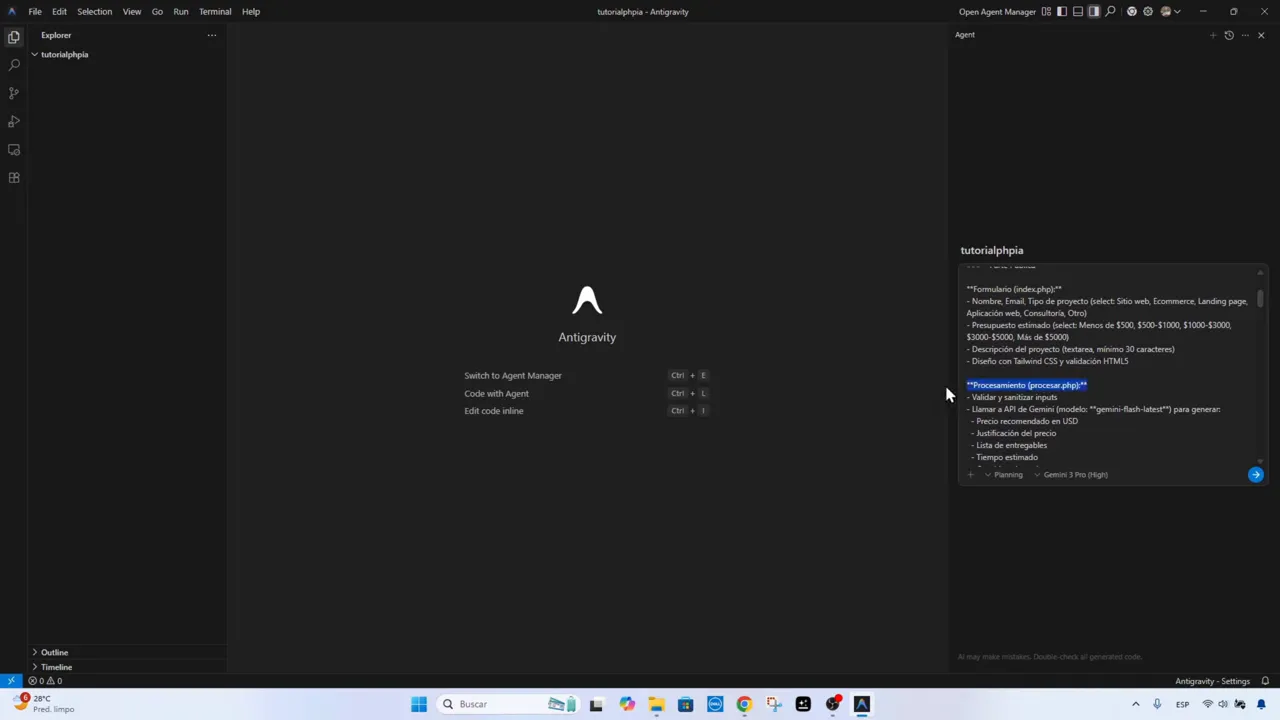Screen dimensions: 1280x720
Task: Click the agent prompt scrollbar thumb
Action: tap(1260, 299)
